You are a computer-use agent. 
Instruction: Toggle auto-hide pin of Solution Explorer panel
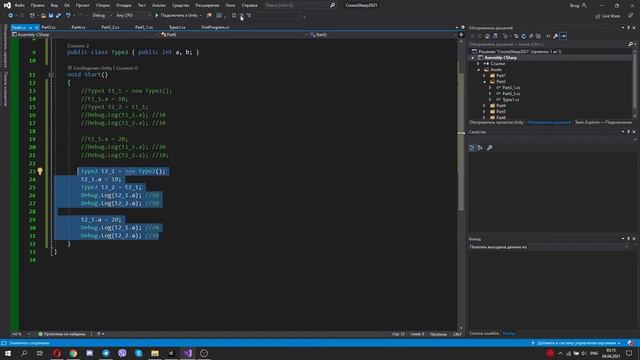coord(629,28)
